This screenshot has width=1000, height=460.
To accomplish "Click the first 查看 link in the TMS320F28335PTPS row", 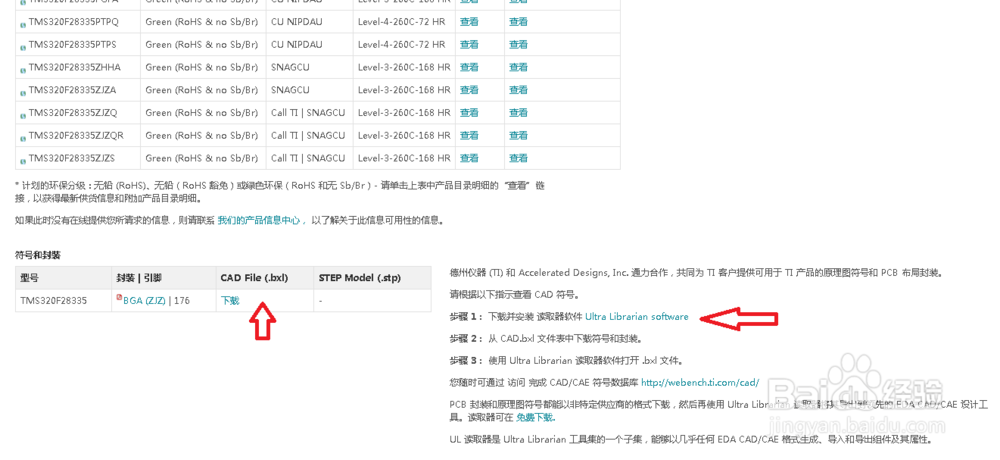I will [x=469, y=45].
